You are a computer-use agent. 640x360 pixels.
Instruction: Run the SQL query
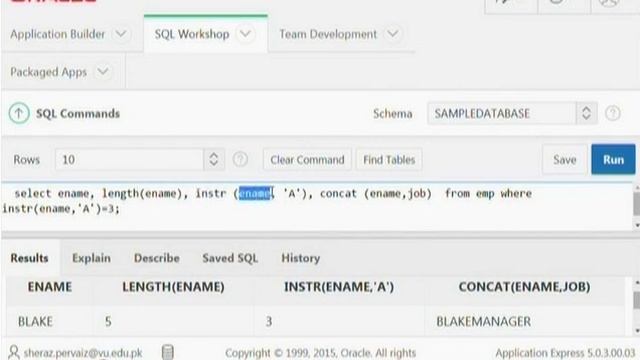[613, 159]
